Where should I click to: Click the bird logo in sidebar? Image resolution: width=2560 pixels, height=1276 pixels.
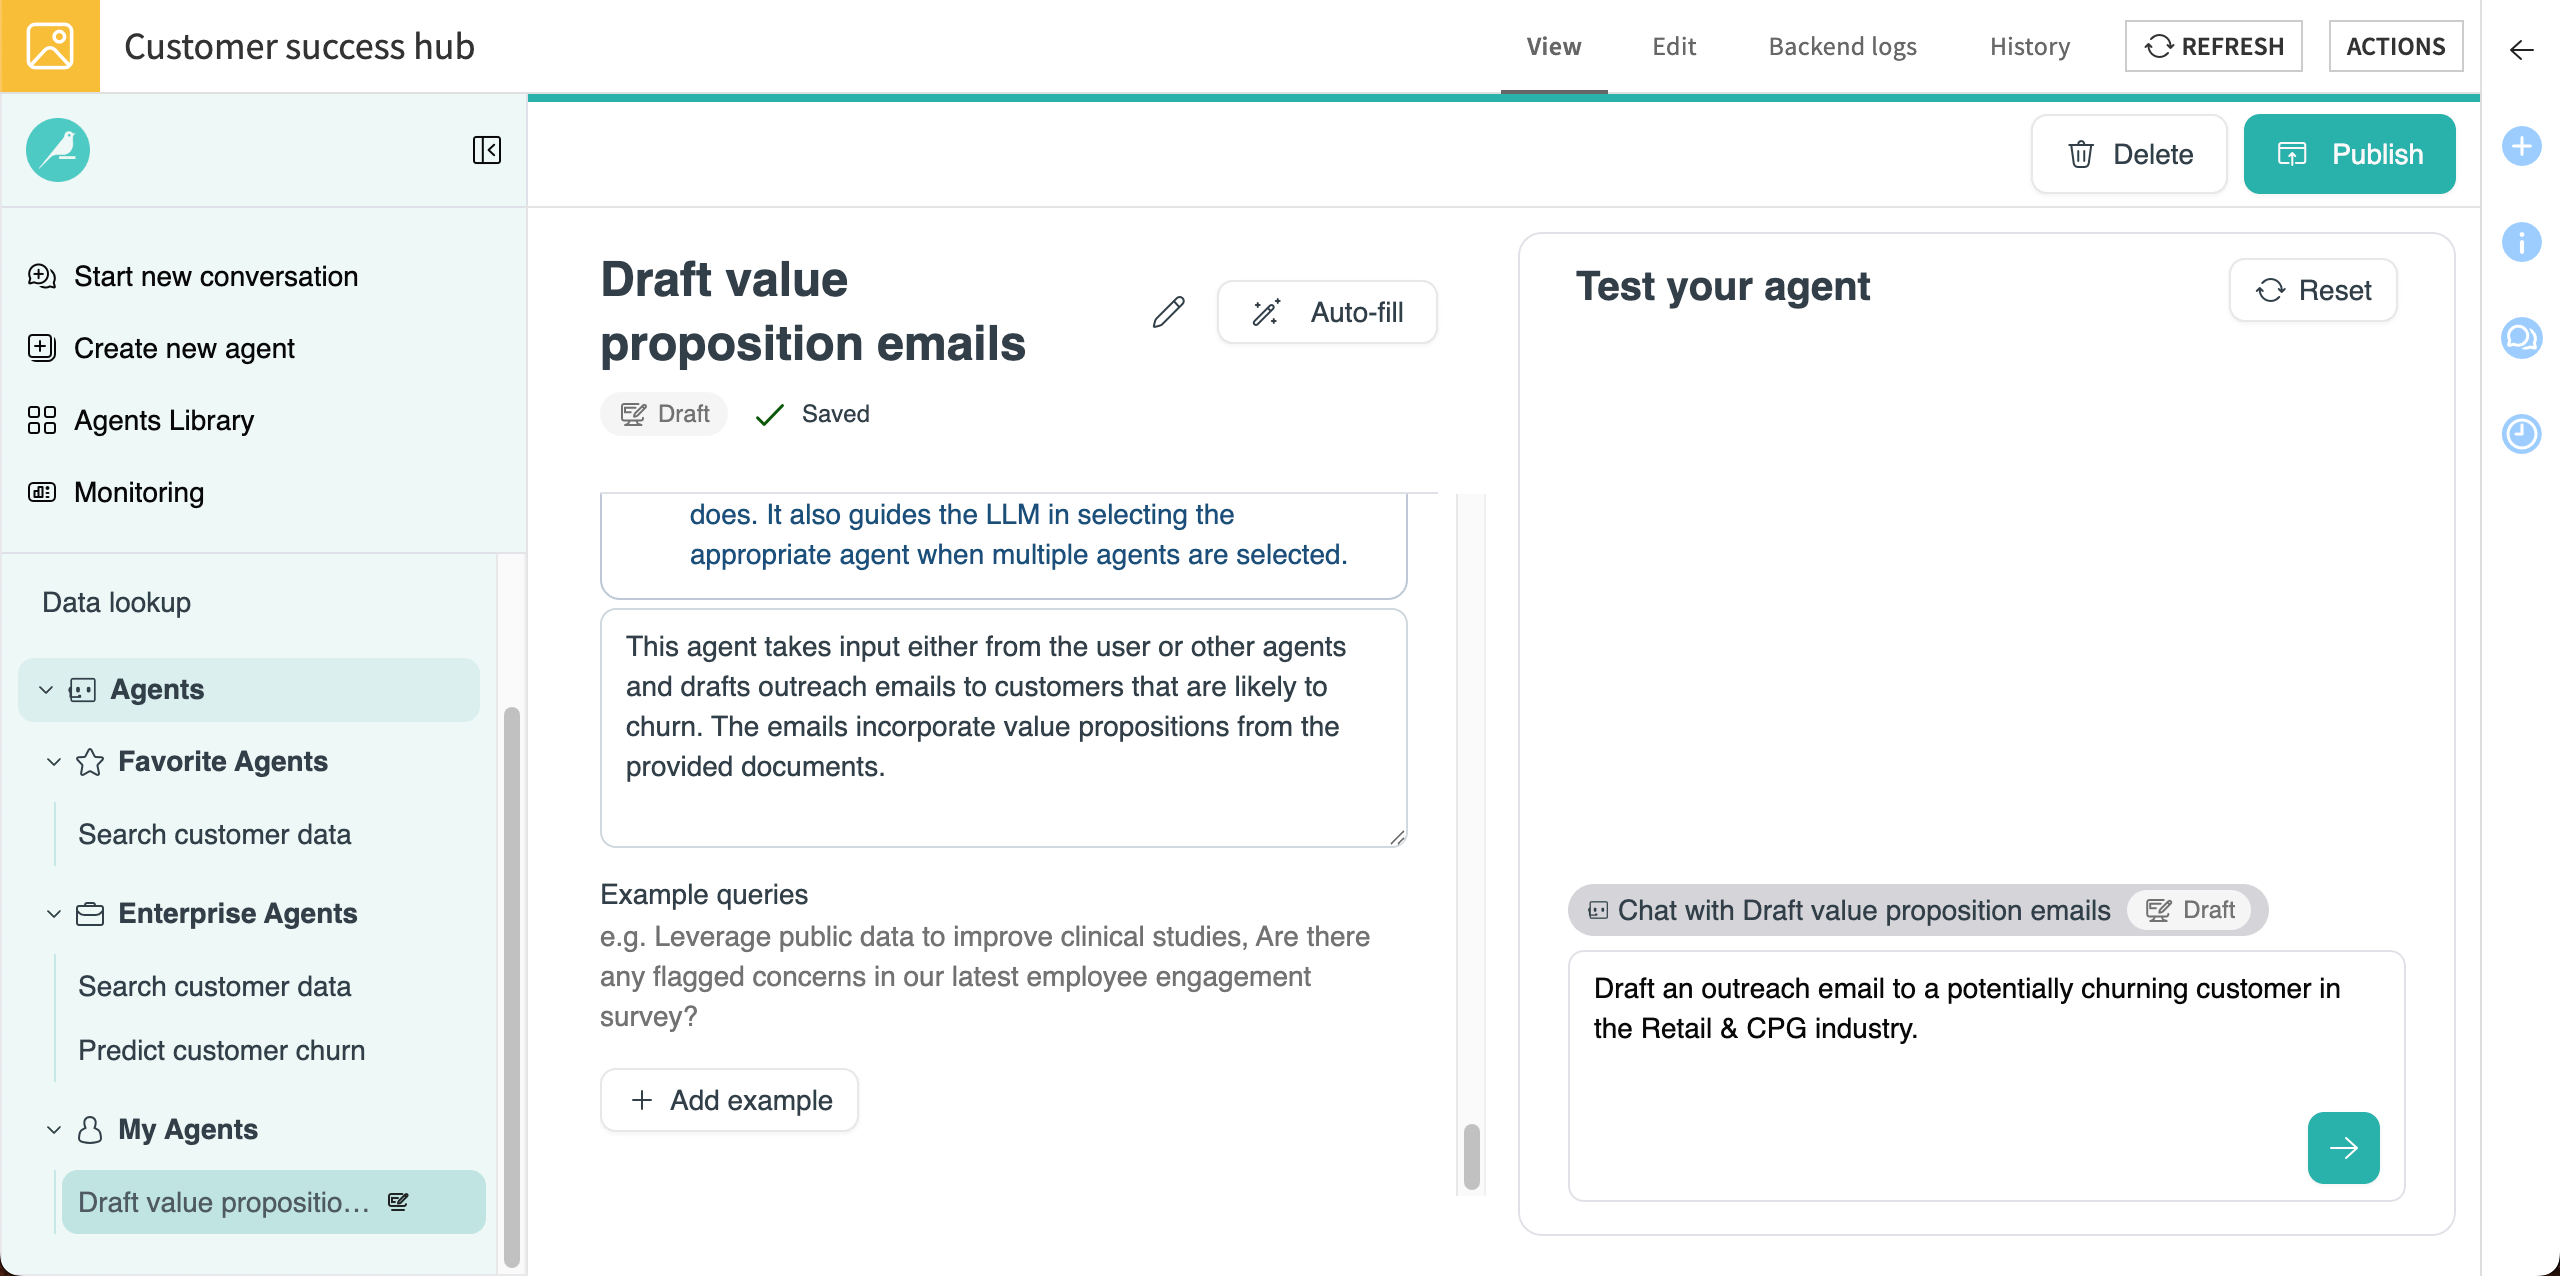tap(58, 150)
